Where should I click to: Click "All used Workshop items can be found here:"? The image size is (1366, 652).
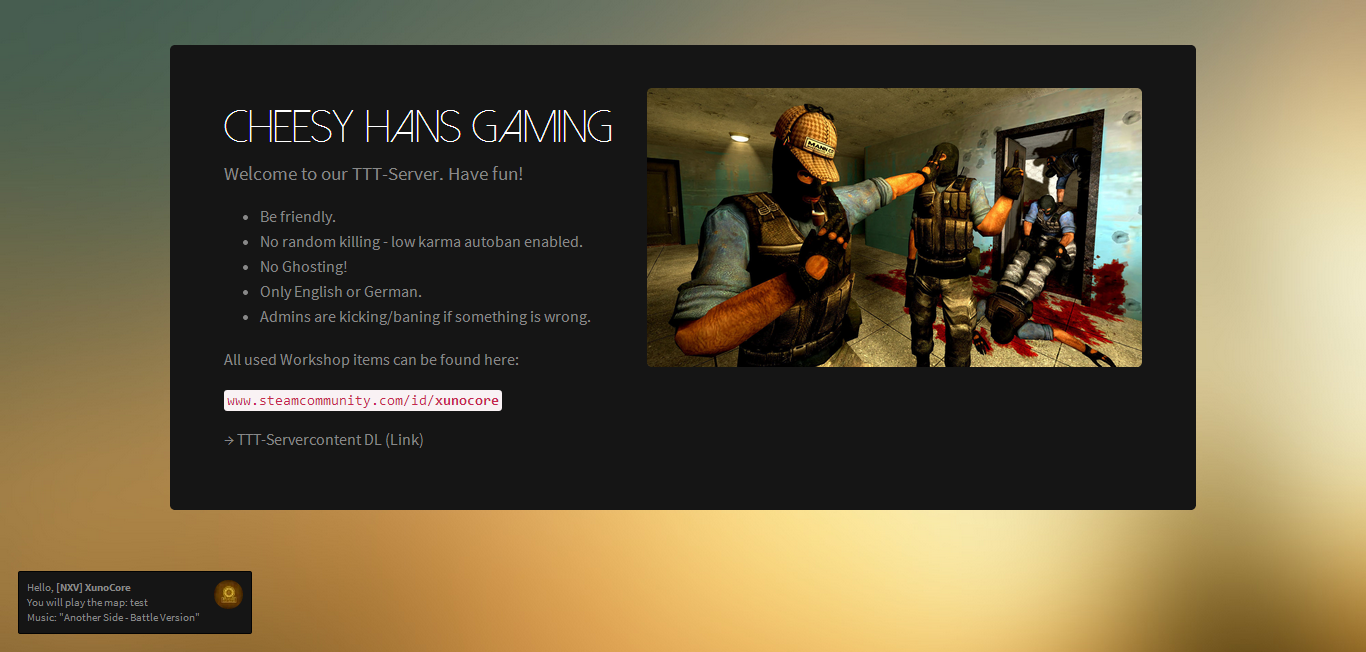[x=371, y=360]
